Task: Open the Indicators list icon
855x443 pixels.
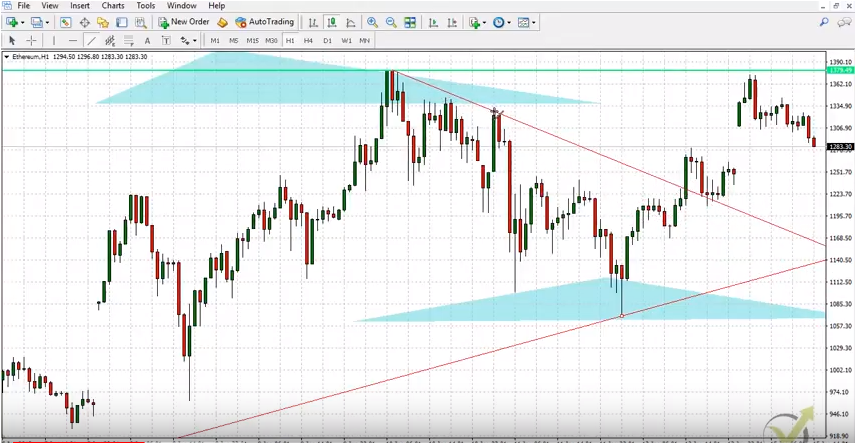Action: [x=474, y=22]
